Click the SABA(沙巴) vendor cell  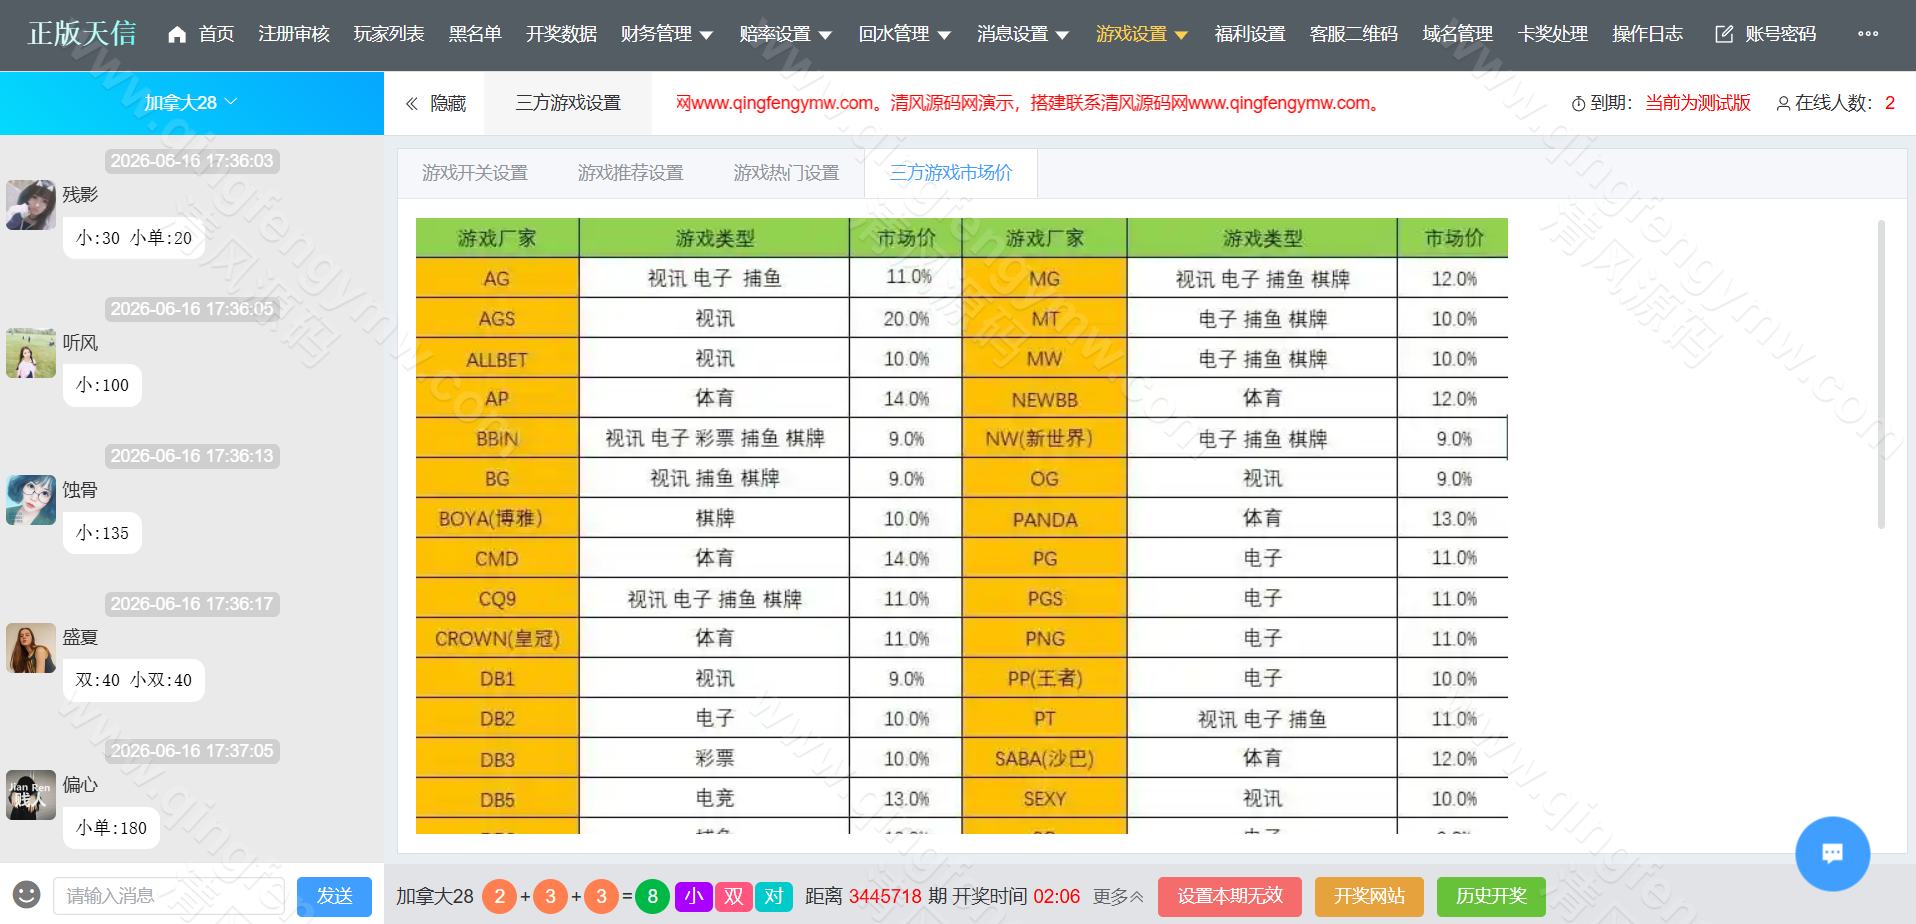pos(1044,759)
